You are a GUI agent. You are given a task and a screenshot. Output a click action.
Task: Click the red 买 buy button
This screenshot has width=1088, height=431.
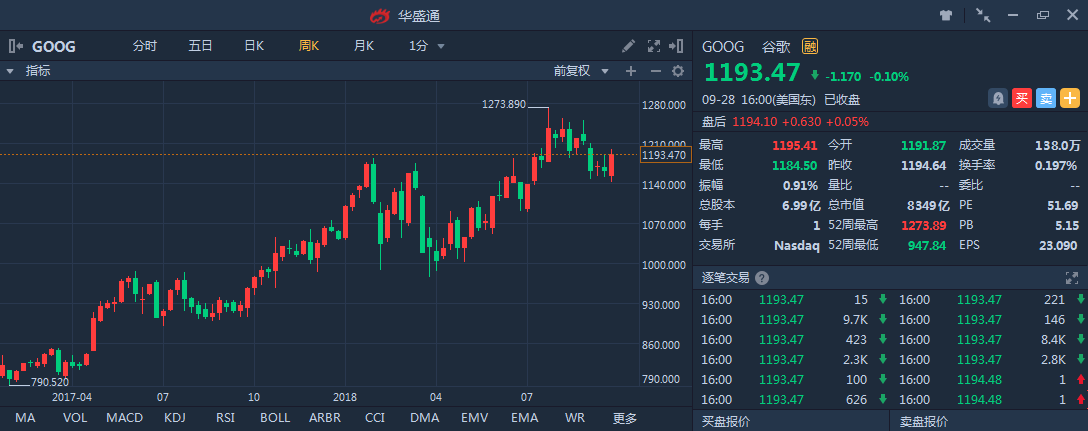coord(1021,99)
